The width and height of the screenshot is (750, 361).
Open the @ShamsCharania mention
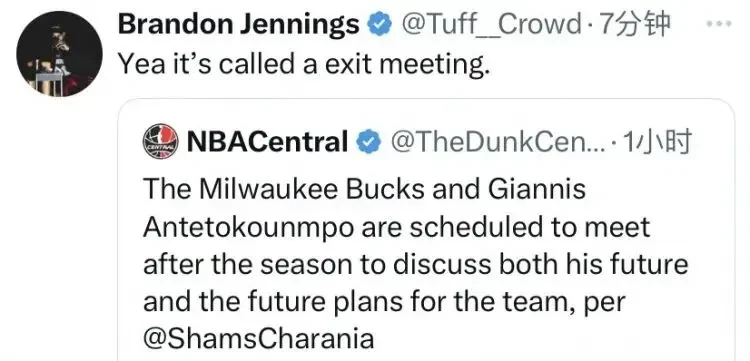pos(258,339)
